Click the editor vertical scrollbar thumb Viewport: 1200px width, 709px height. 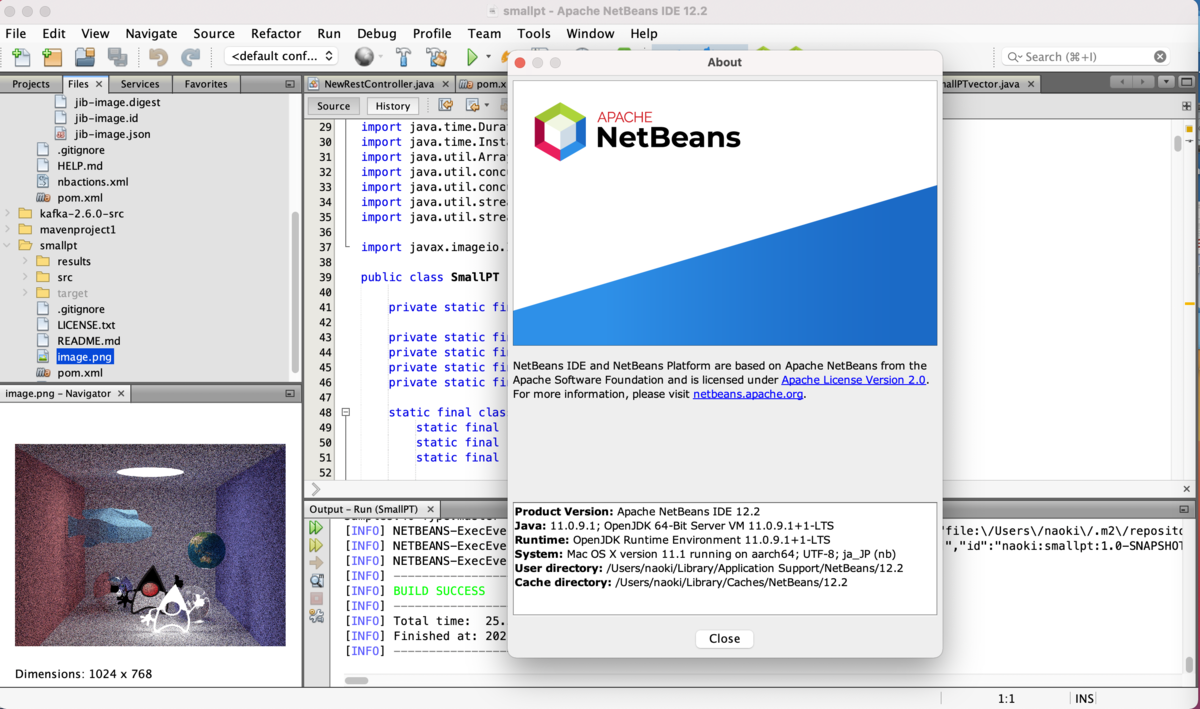click(1178, 143)
